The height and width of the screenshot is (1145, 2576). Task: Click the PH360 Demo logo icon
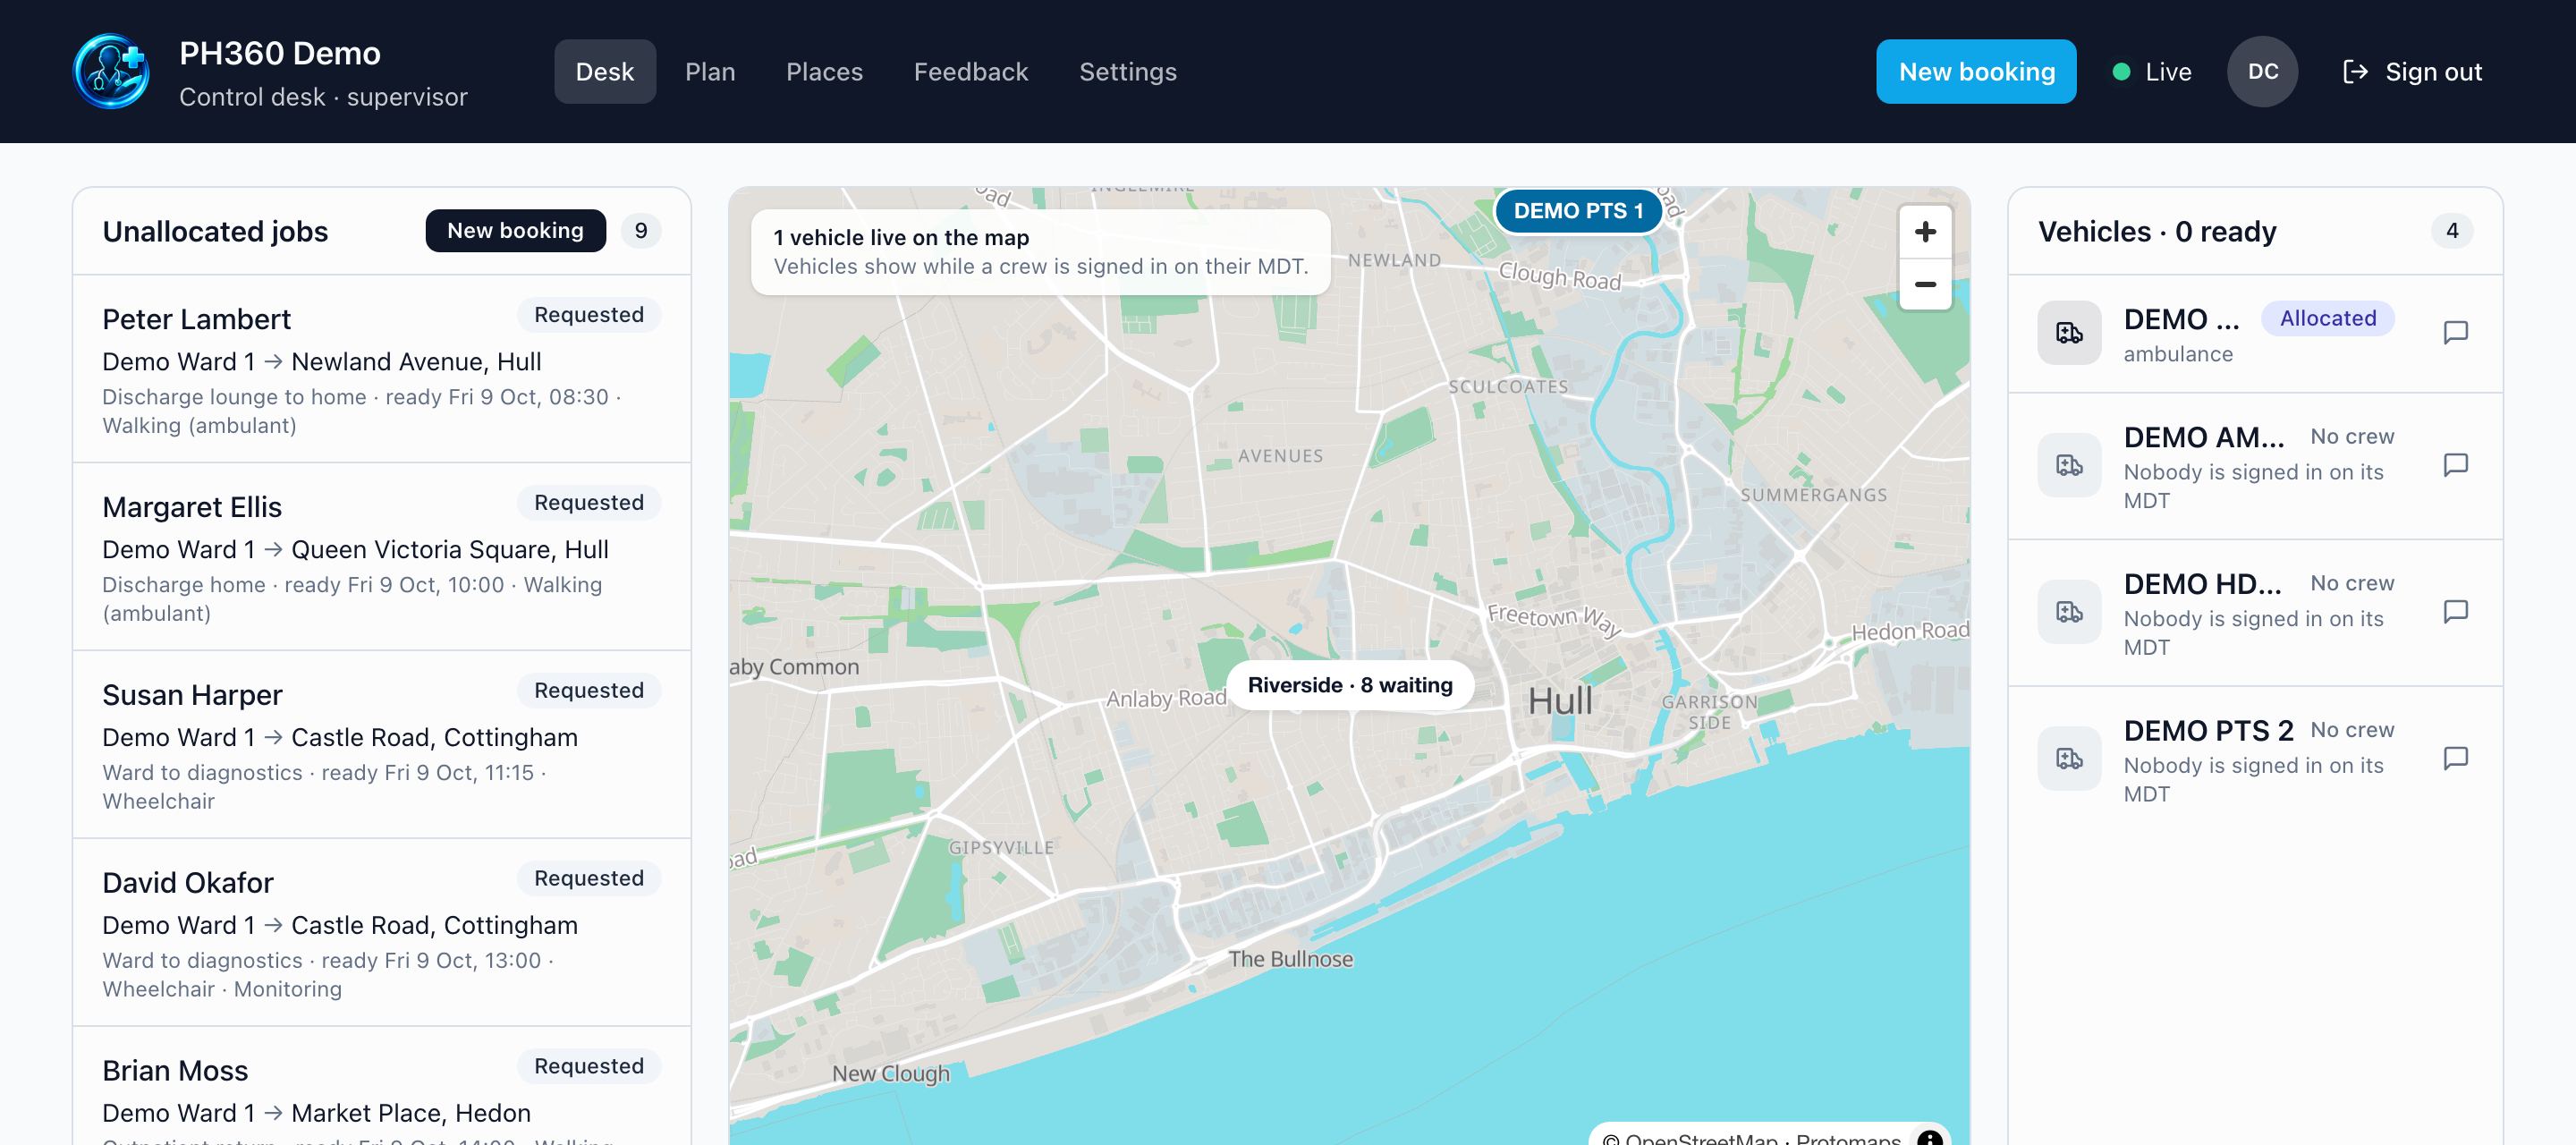tap(111, 71)
